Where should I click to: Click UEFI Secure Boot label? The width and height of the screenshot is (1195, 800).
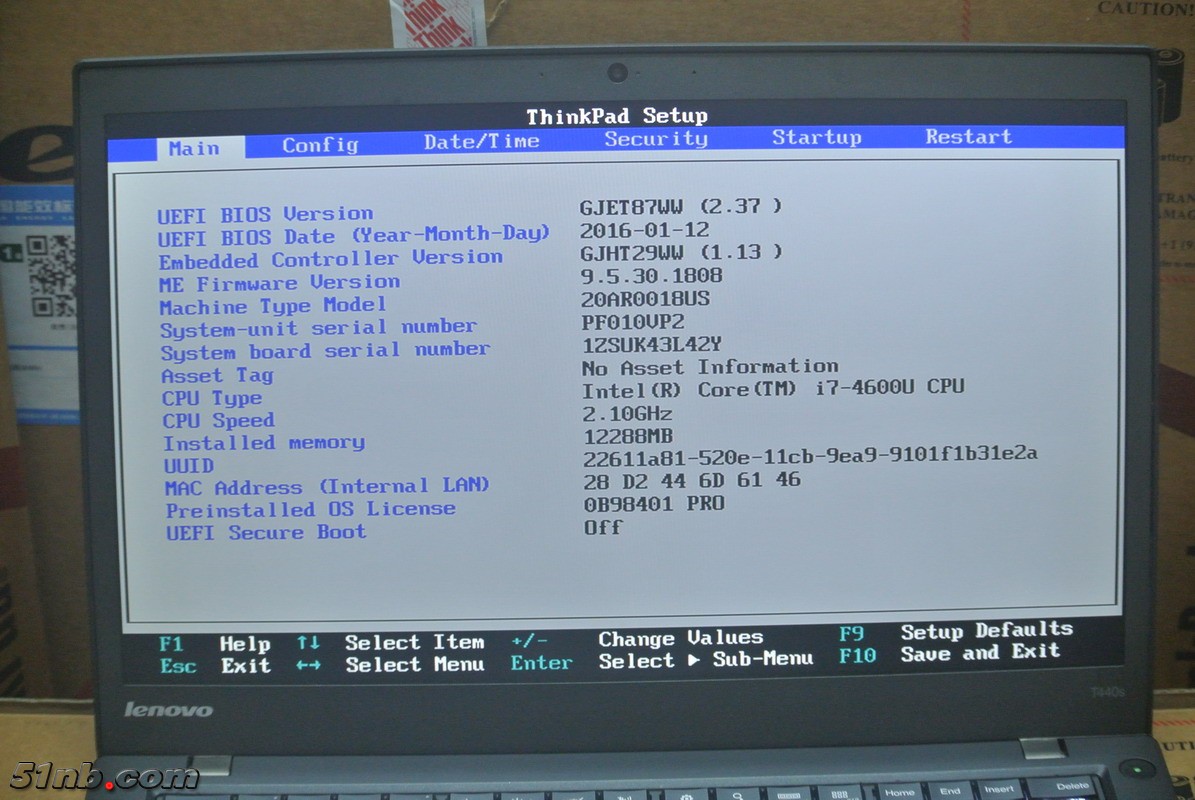pyautogui.click(x=266, y=533)
